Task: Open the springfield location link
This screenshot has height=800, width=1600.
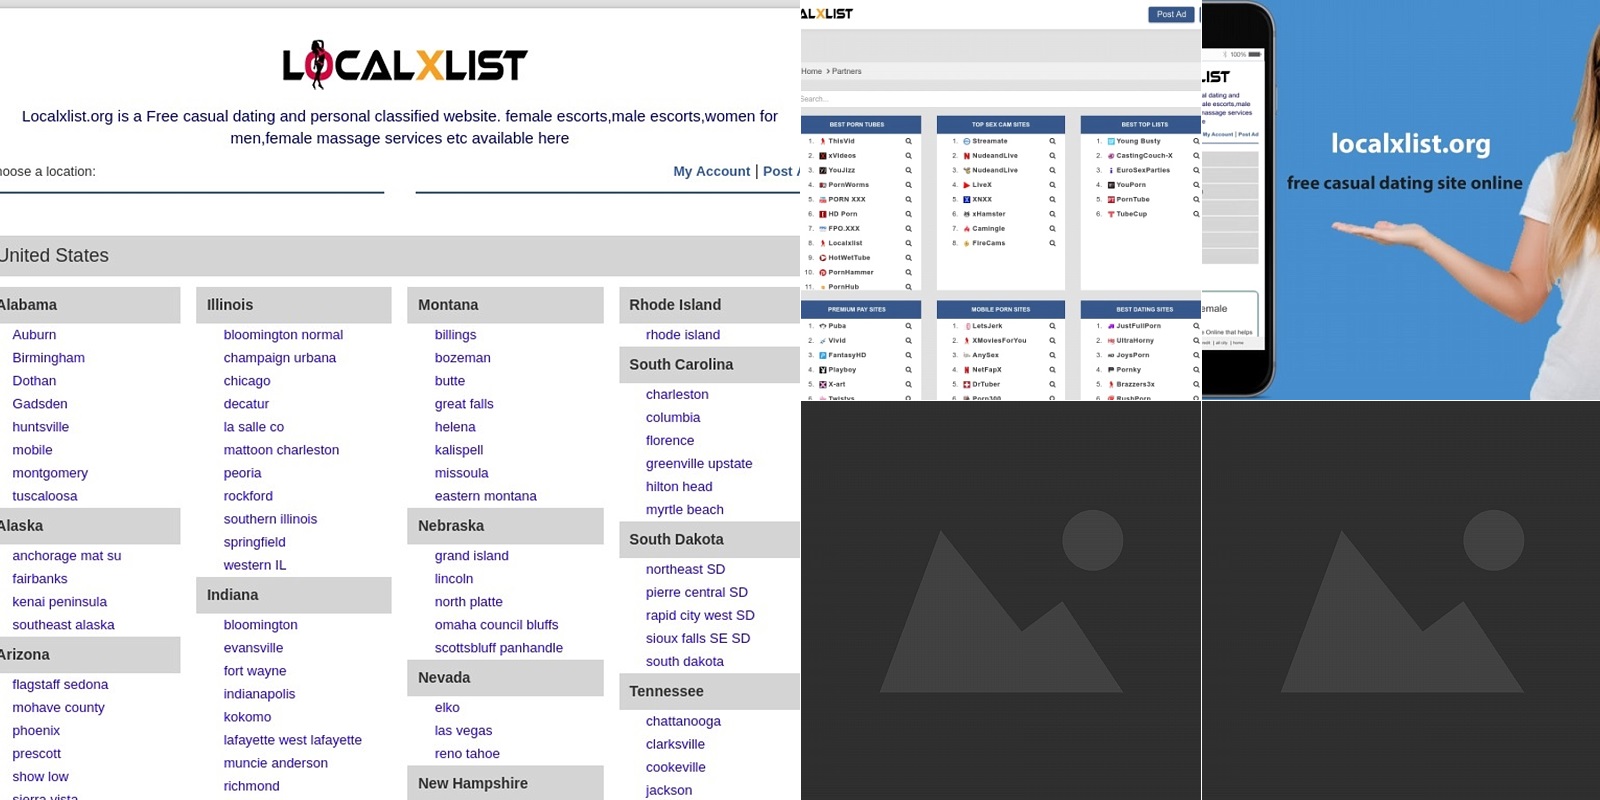Action: click(254, 542)
